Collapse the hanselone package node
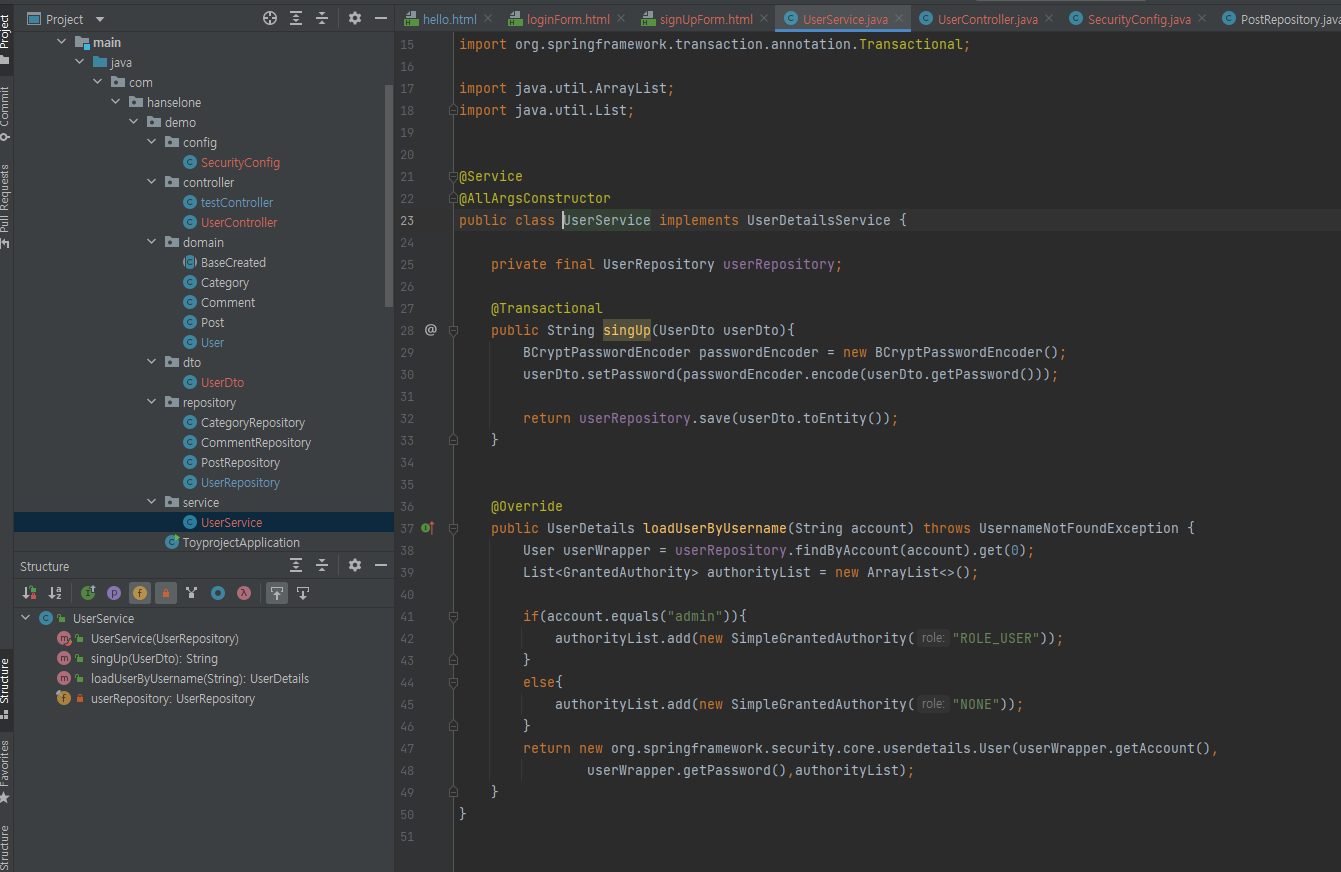 (115, 102)
